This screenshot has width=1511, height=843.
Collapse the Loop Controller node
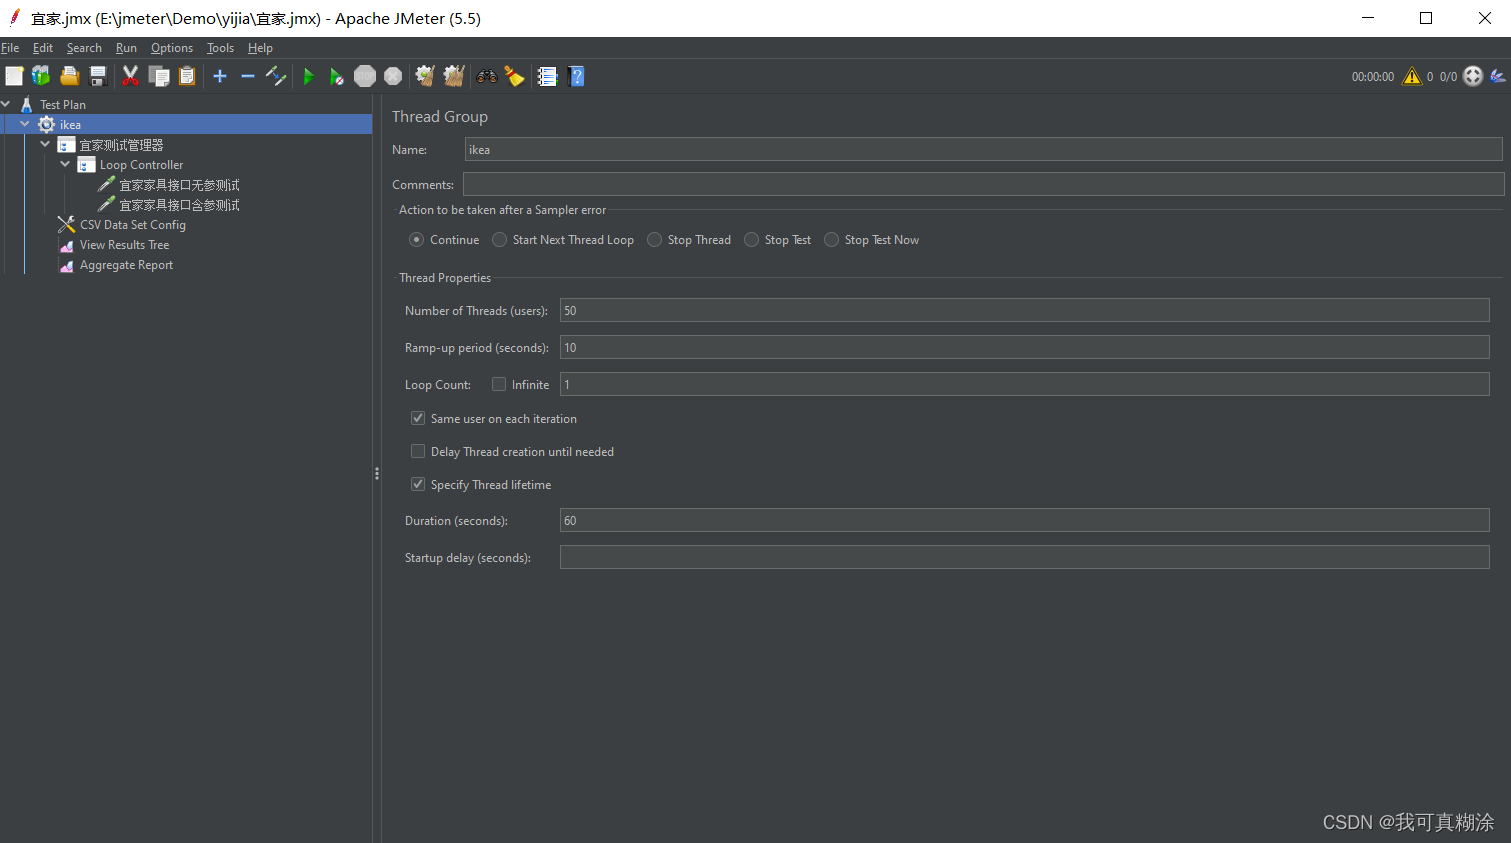[65, 164]
